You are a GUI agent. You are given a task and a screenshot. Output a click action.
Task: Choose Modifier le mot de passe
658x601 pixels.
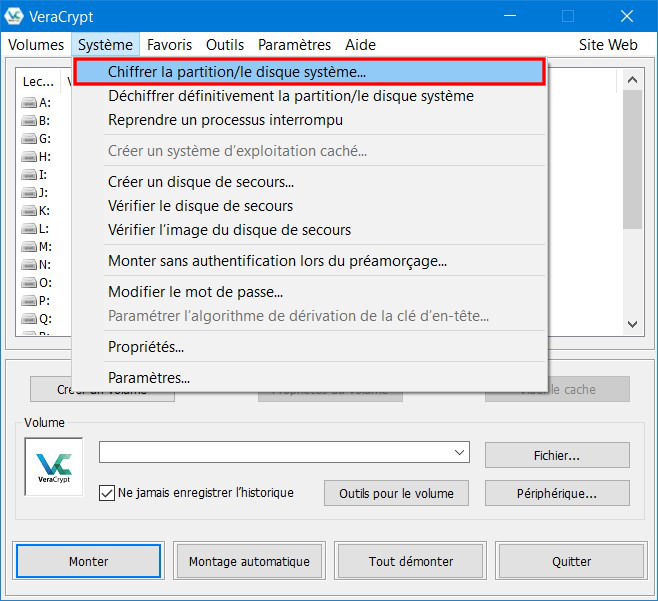[310, 292]
